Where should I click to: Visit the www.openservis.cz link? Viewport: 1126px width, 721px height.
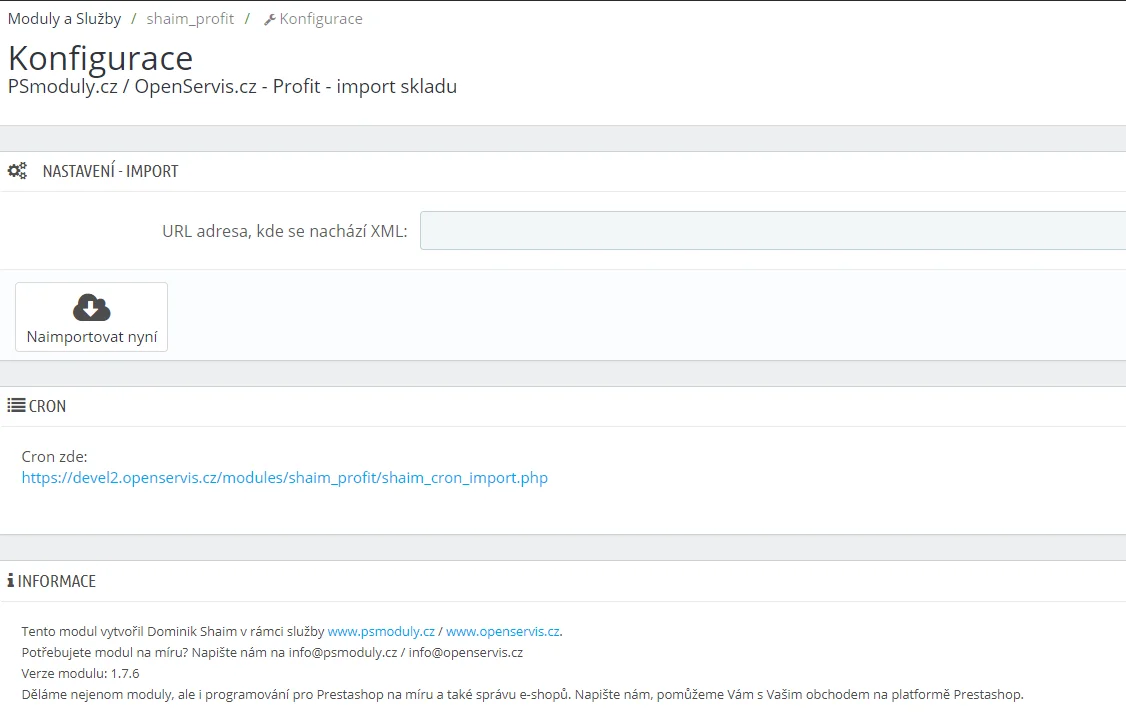pos(502,632)
